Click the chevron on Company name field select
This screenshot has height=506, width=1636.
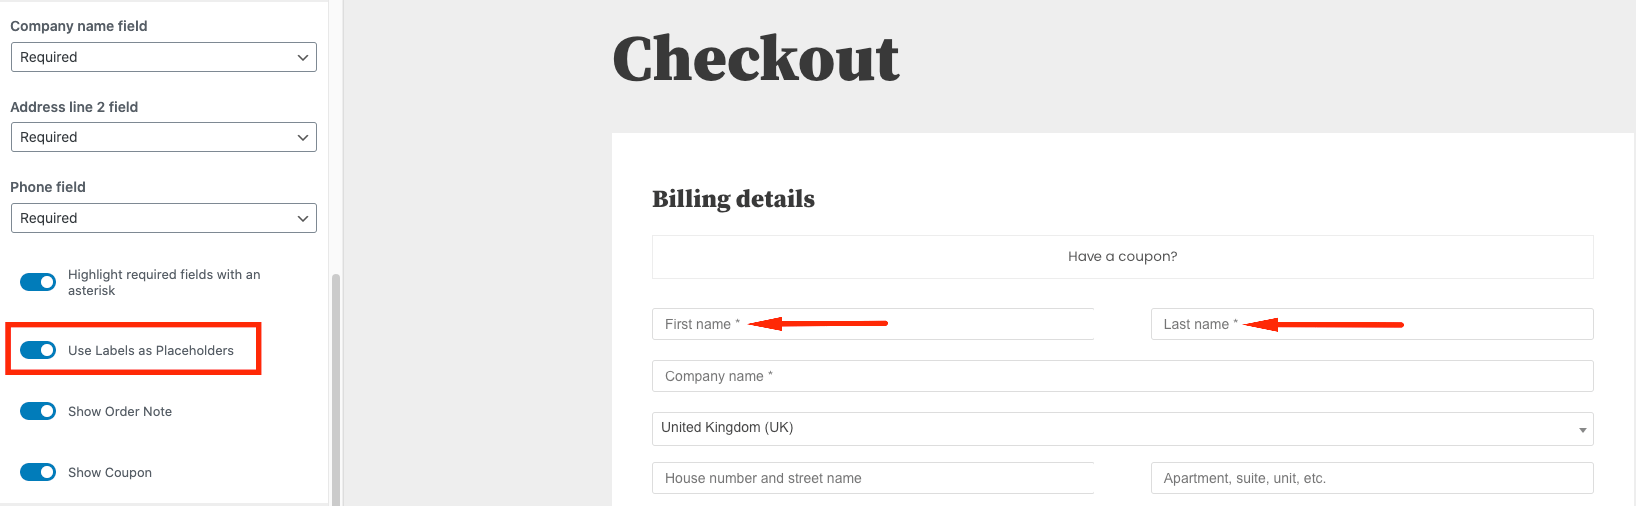pos(303,57)
